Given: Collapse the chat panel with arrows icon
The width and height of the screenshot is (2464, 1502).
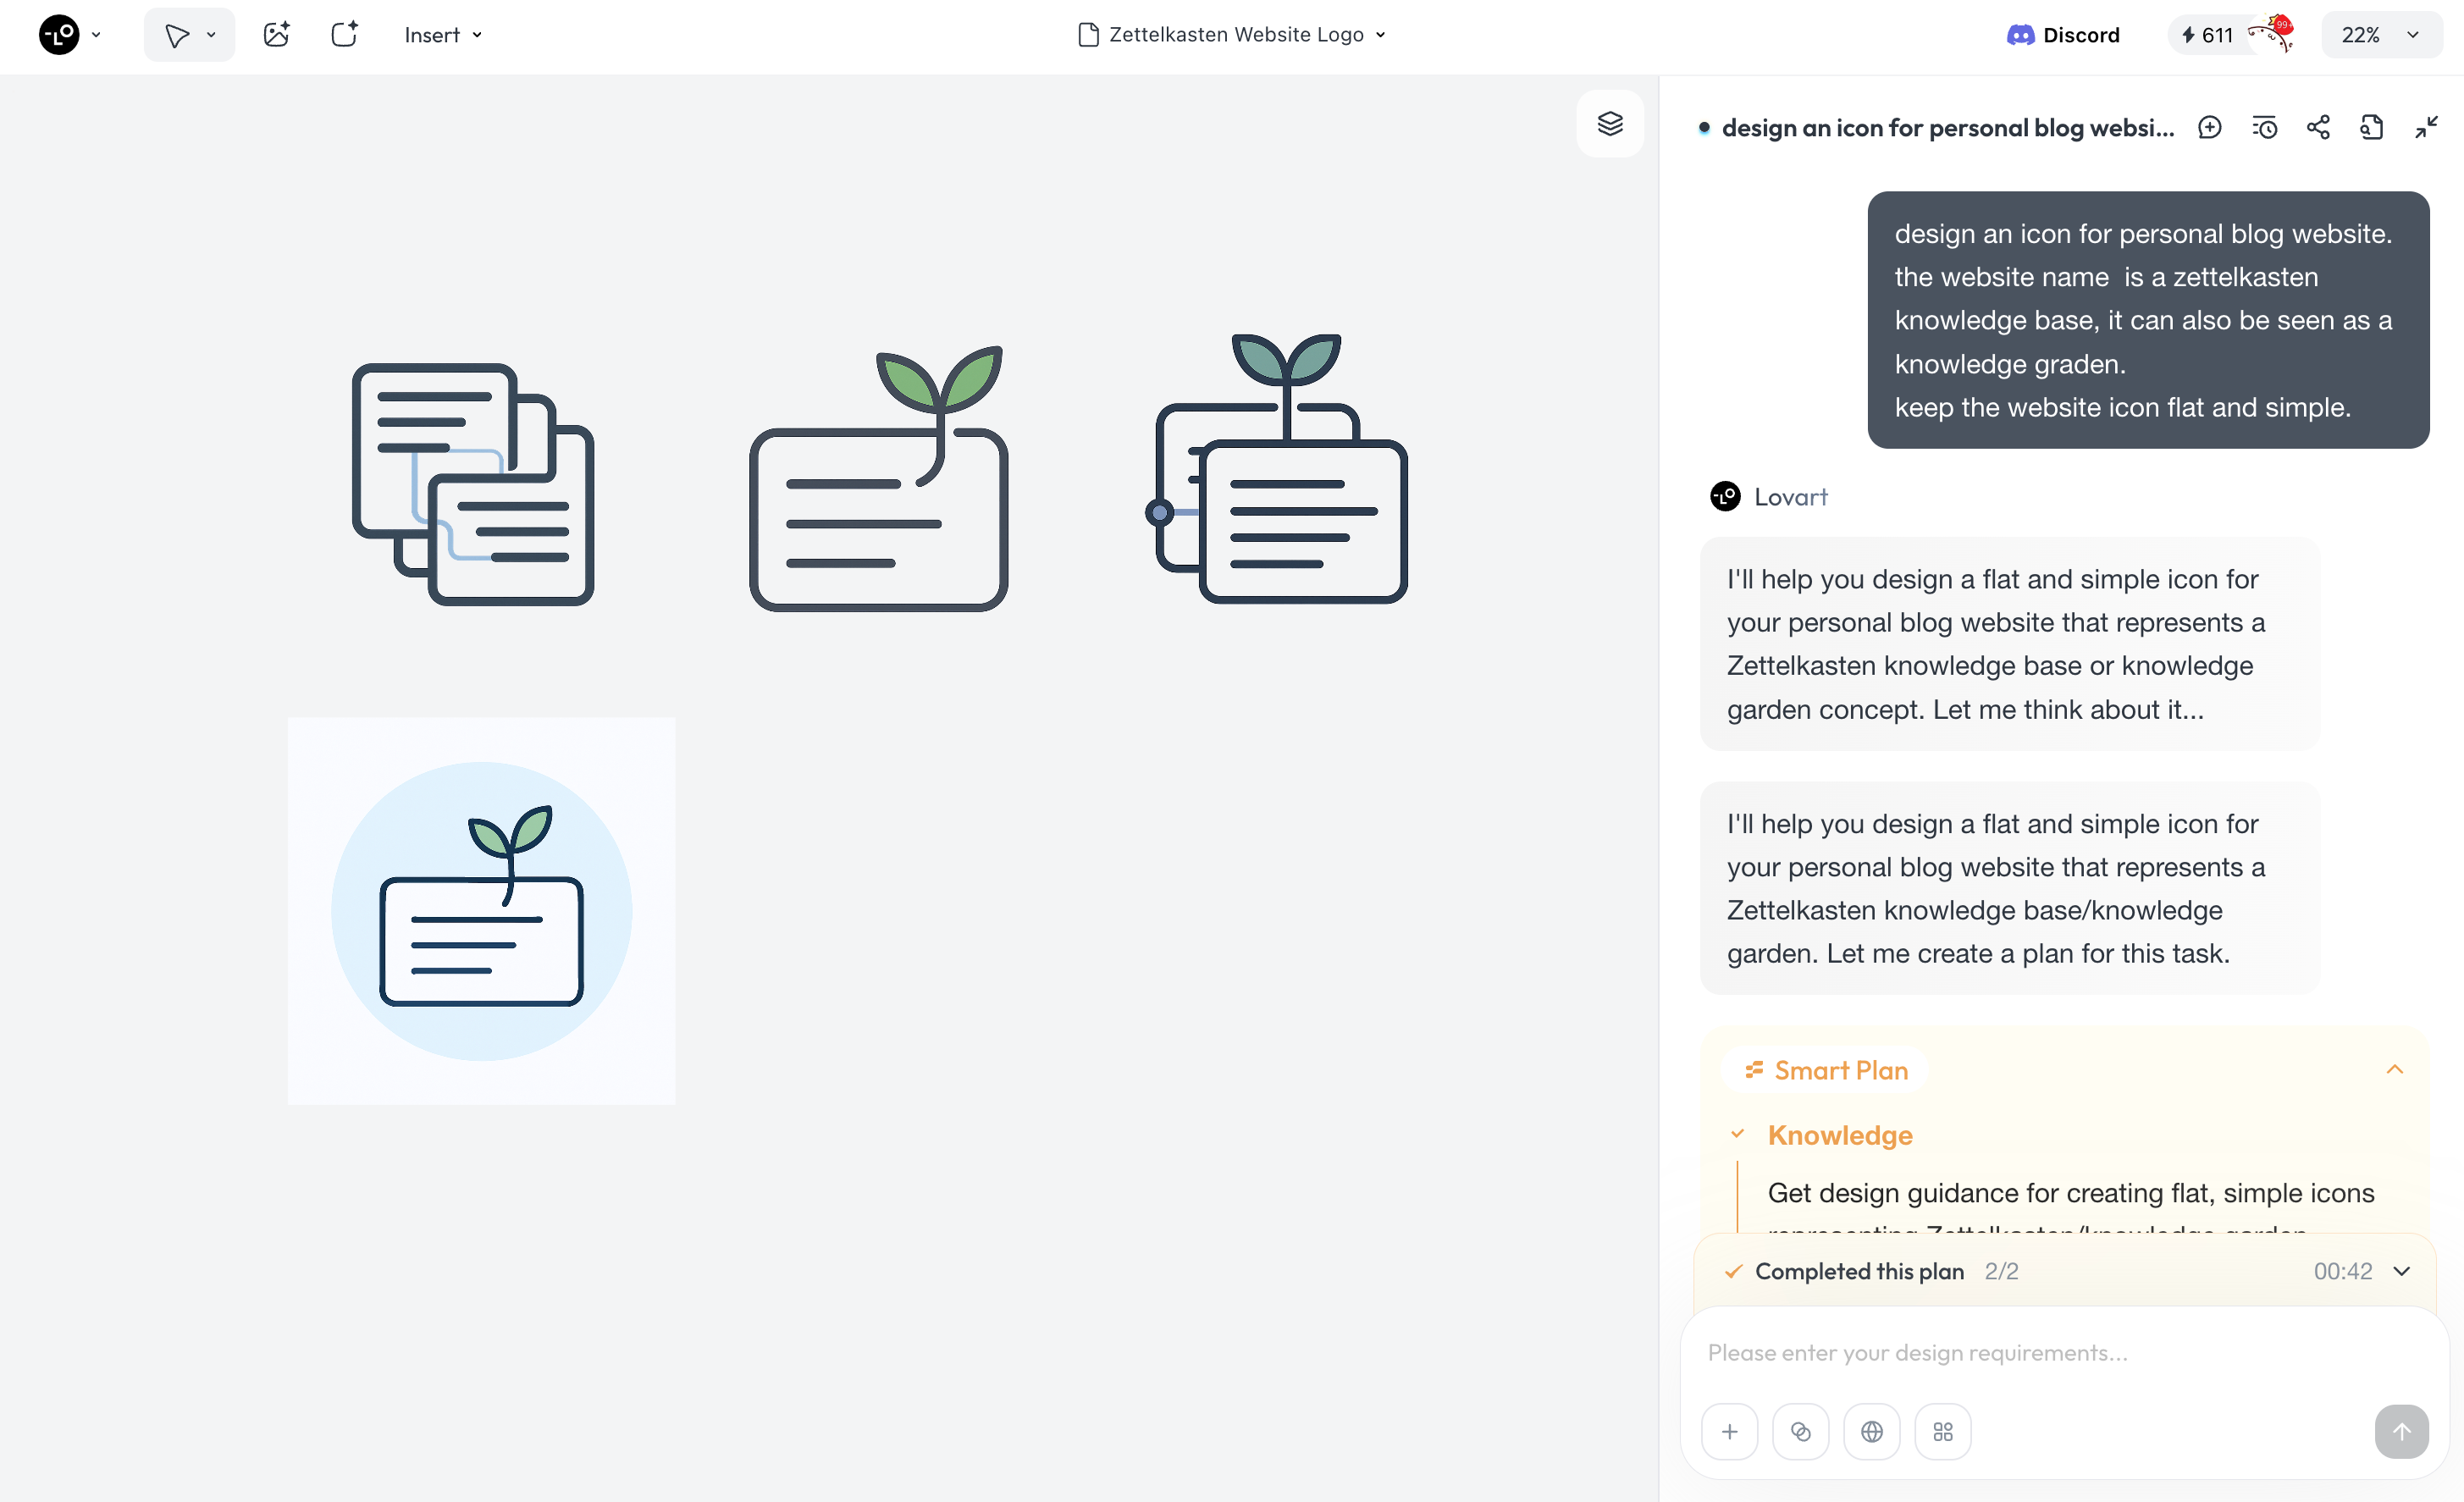Looking at the screenshot, I should click(2426, 128).
